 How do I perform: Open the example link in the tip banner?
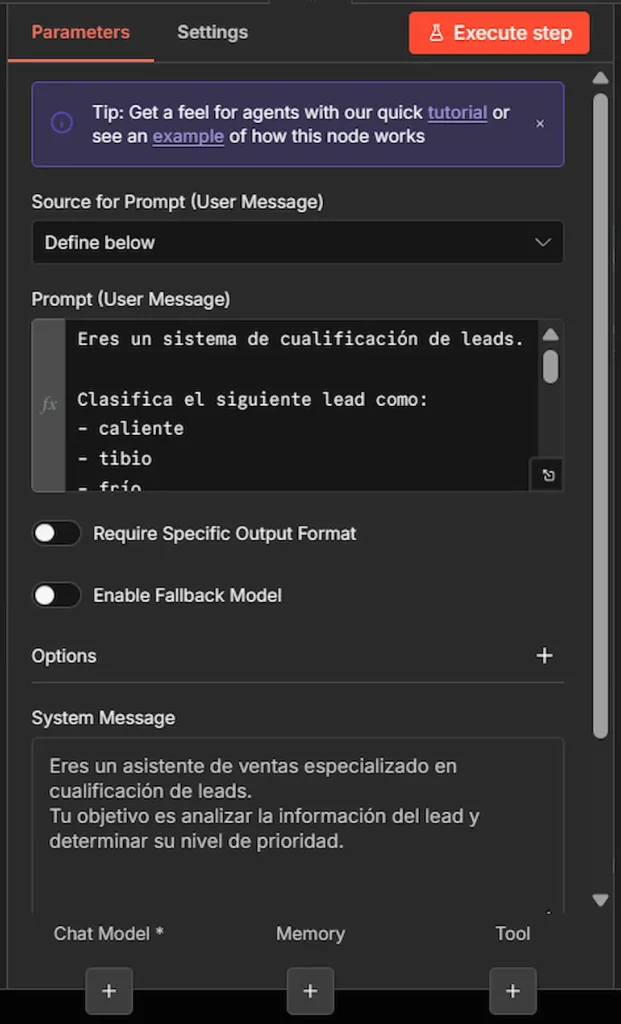tap(188, 136)
